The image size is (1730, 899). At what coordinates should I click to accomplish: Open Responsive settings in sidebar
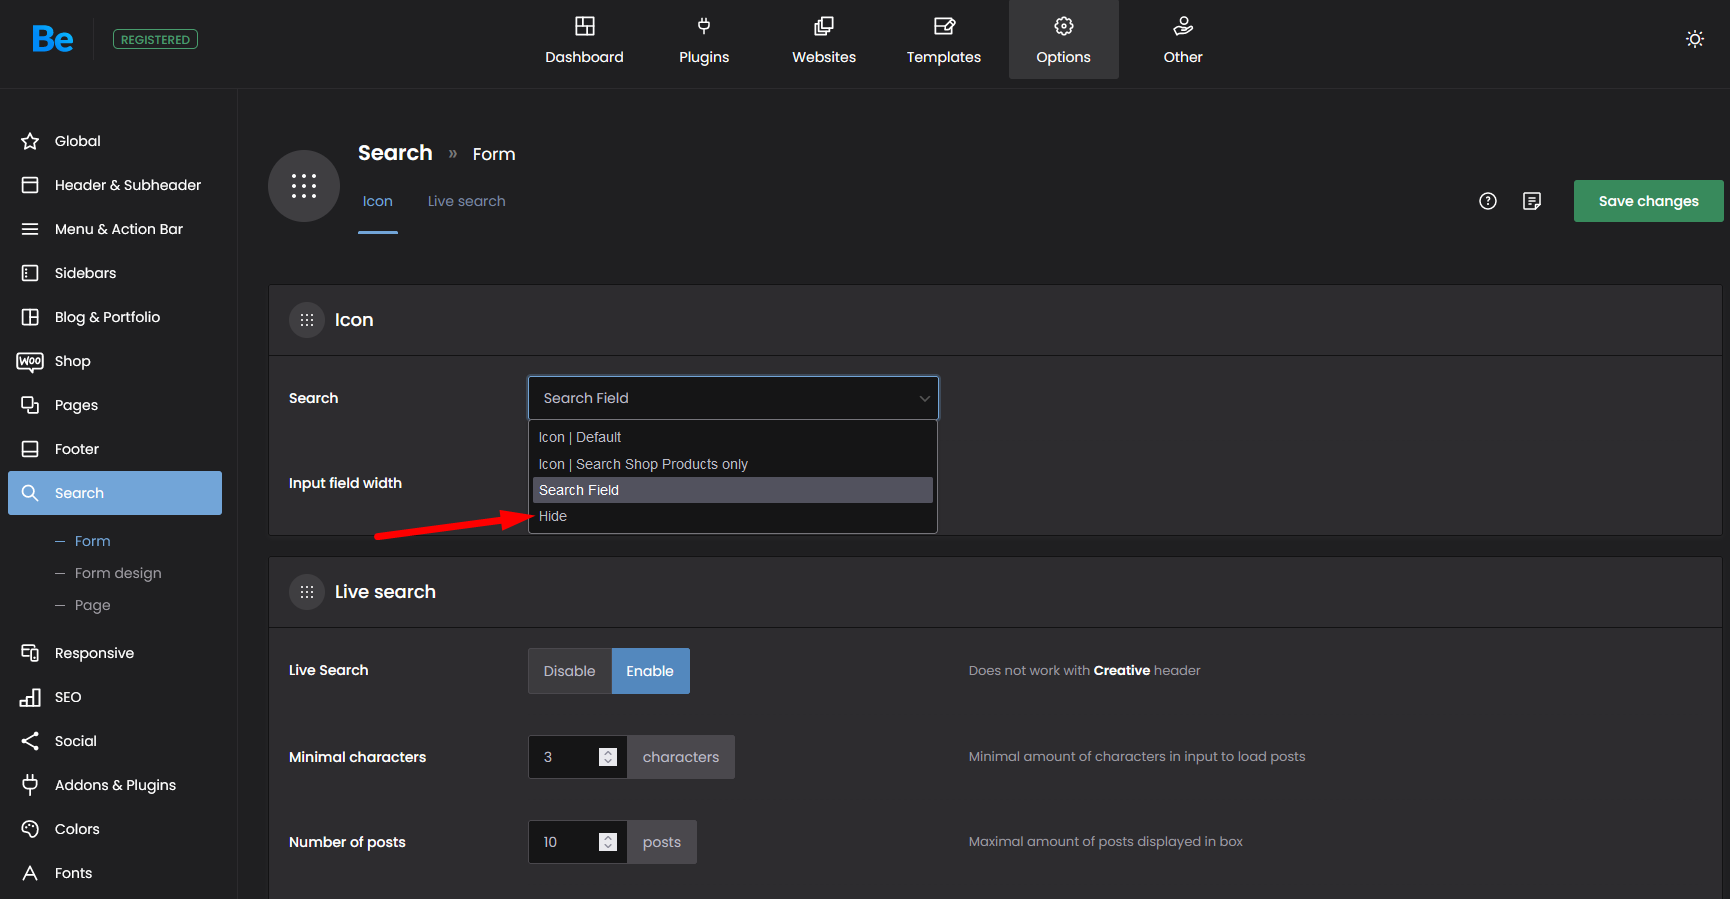pos(115,653)
